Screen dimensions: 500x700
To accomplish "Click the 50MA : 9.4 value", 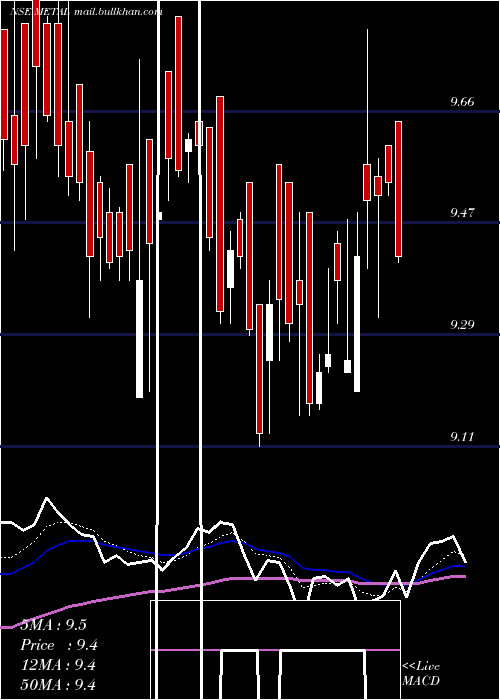I will (58, 684).
